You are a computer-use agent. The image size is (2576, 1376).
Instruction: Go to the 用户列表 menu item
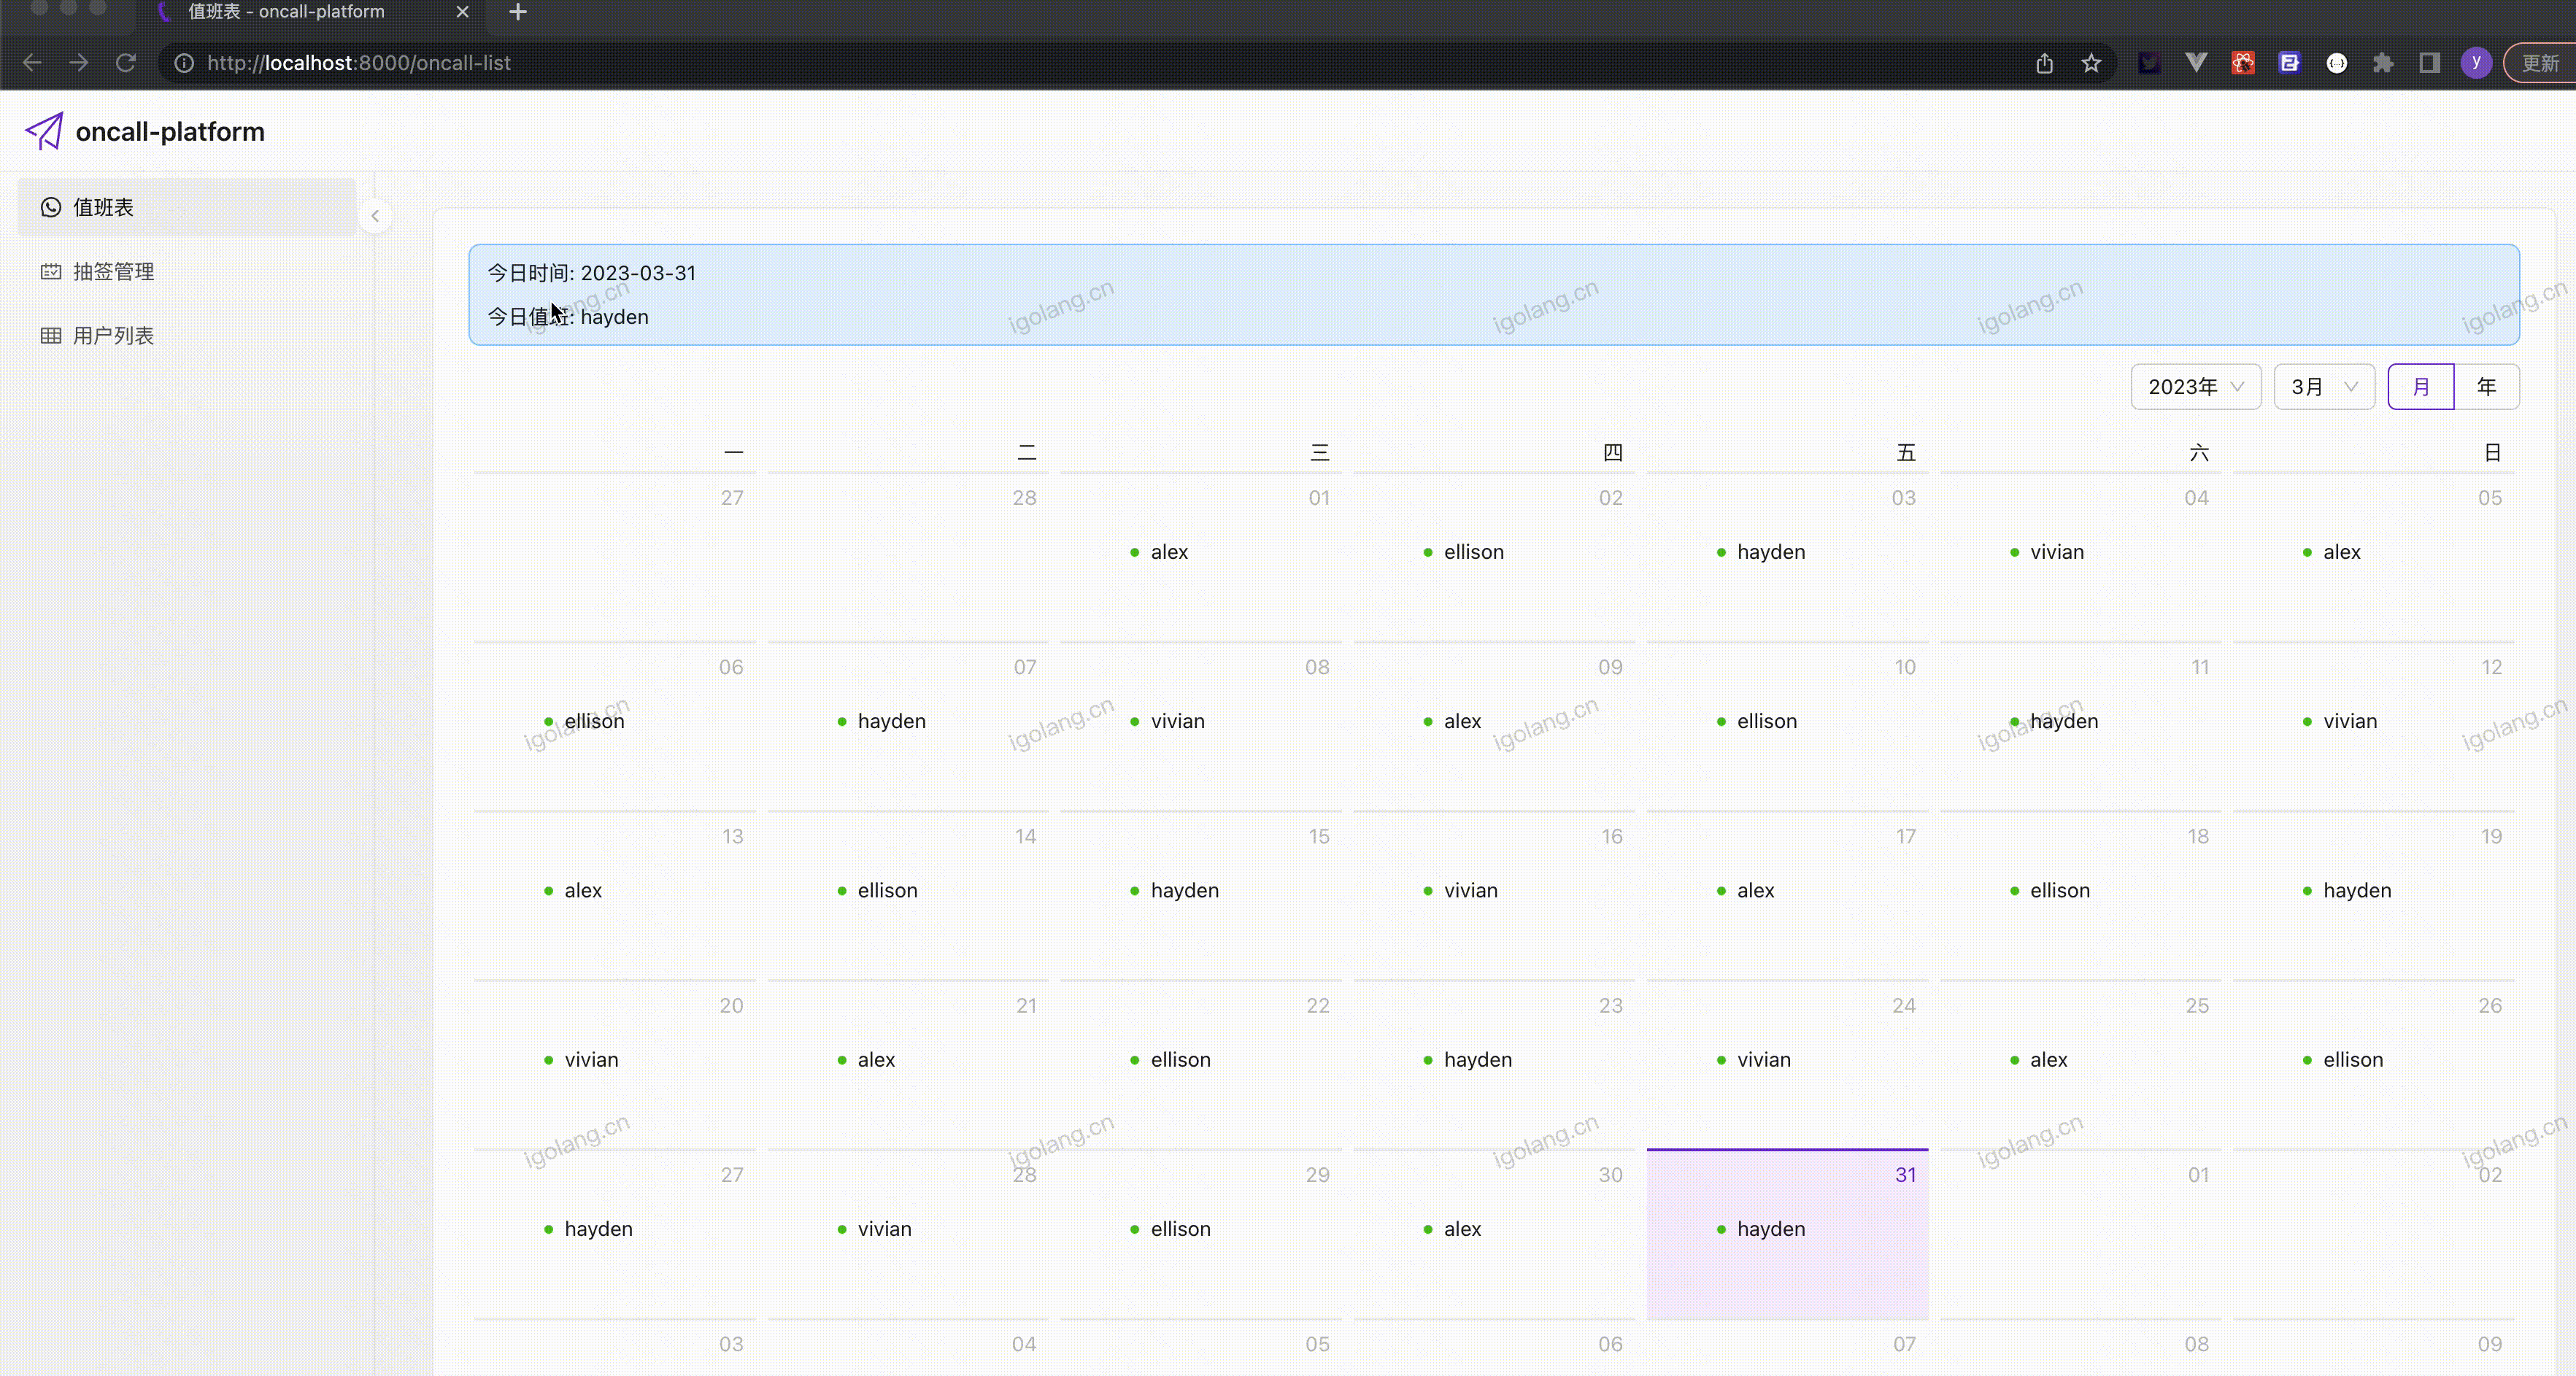pyautogui.click(x=113, y=335)
